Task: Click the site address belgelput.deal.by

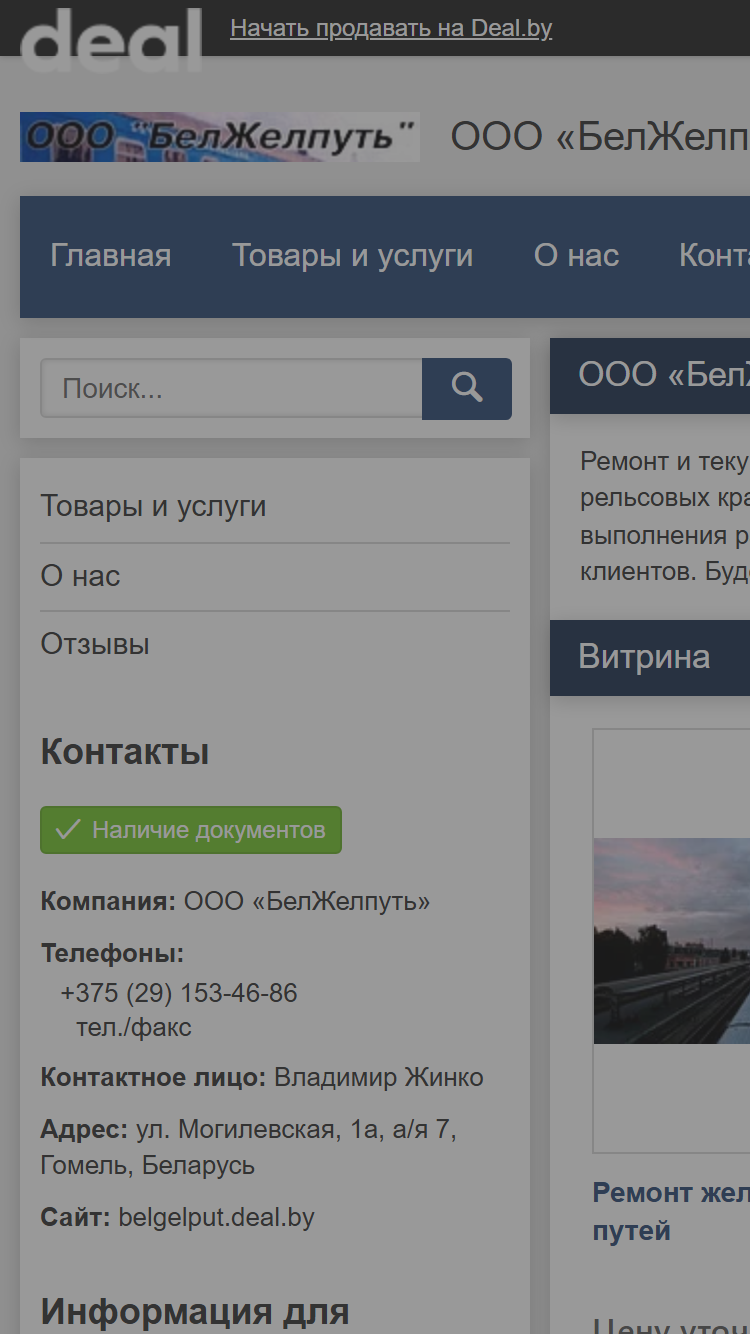Action: 216,1217
